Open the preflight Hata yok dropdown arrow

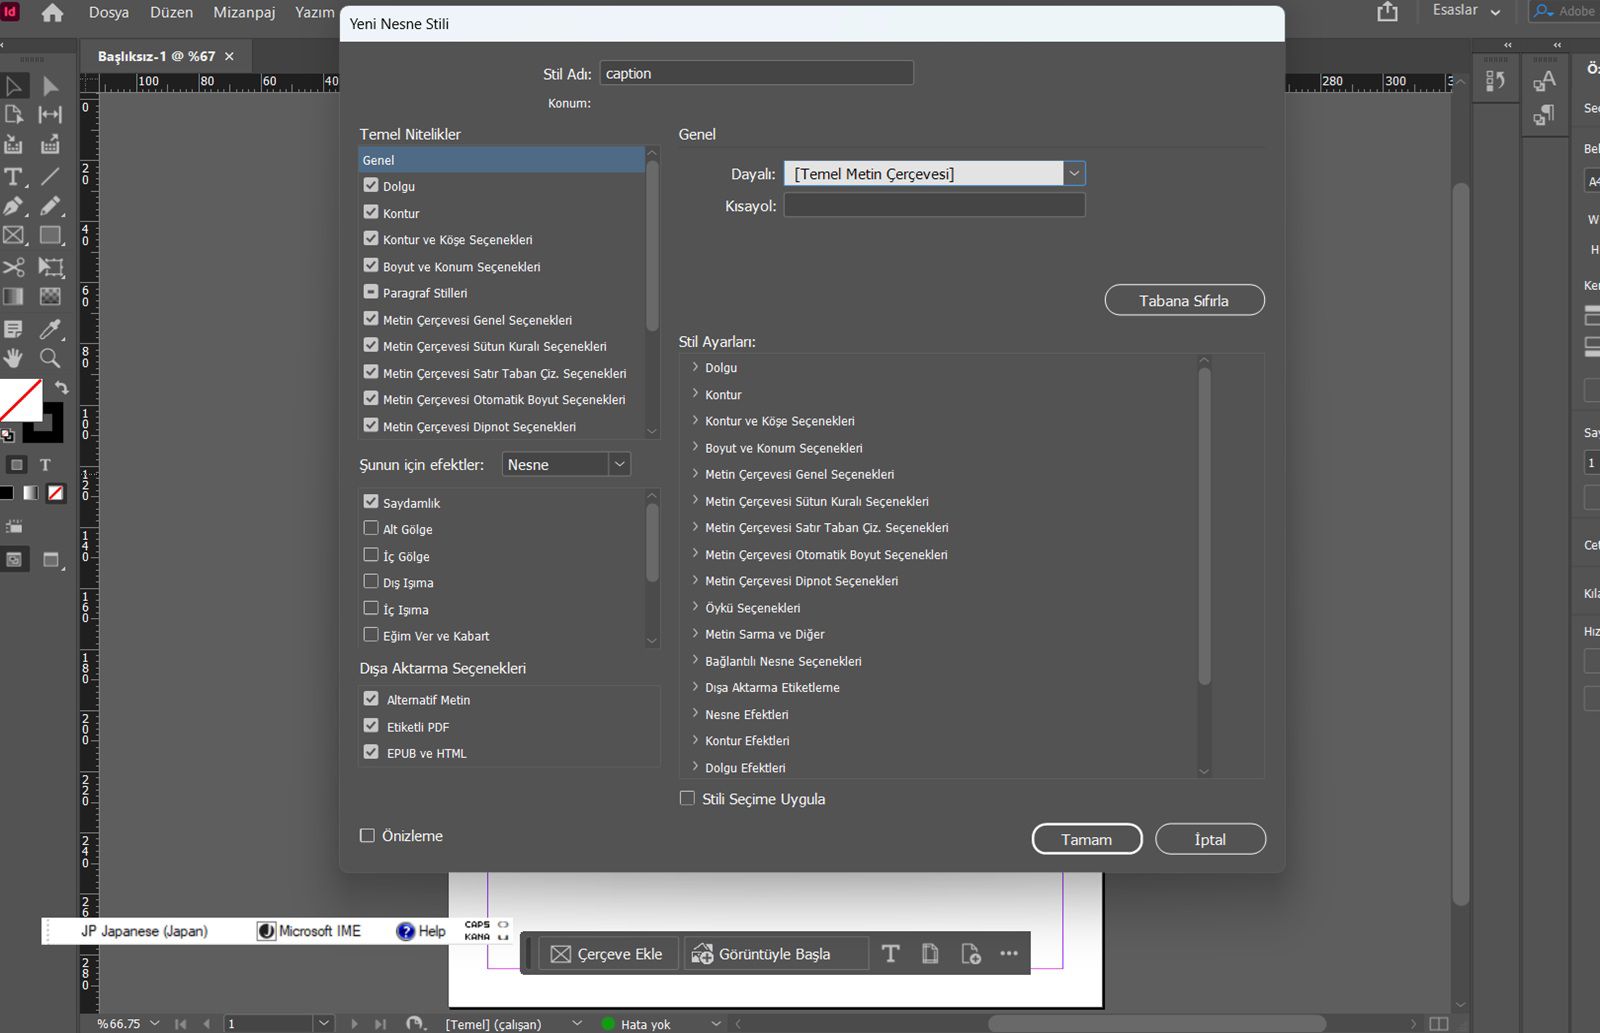pos(715,1023)
